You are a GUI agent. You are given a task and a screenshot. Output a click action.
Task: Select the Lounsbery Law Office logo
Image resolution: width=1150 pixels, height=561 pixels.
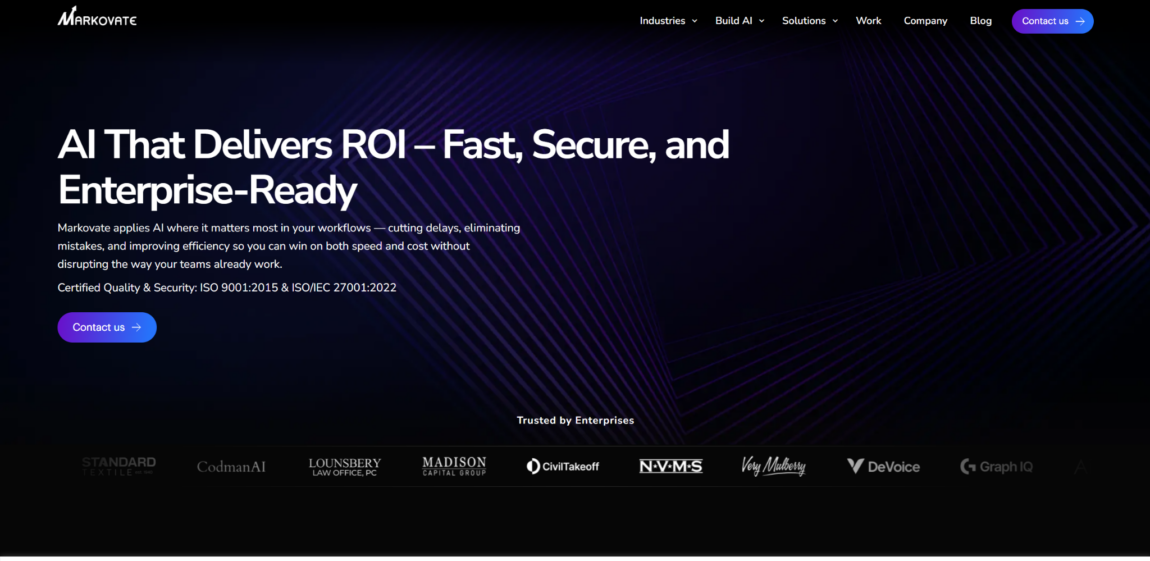pyautogui.click(x=345, y=467)
